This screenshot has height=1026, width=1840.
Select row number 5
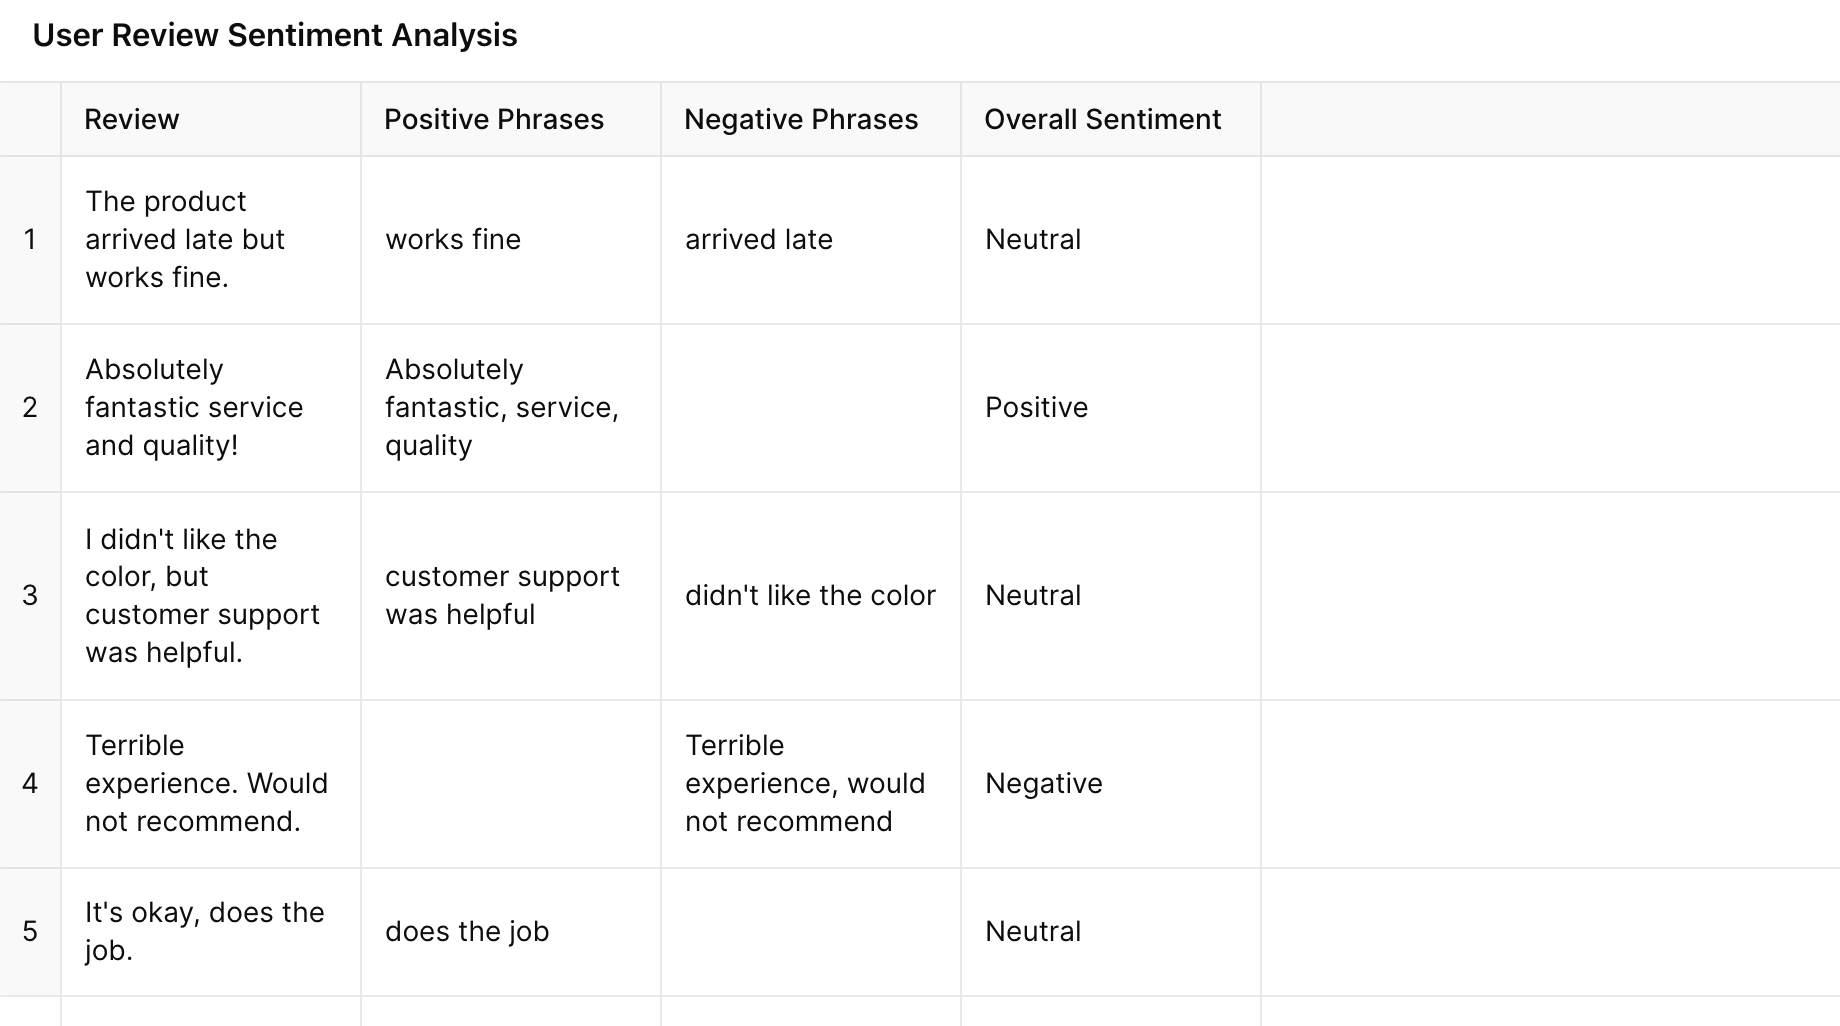(30, 932)
